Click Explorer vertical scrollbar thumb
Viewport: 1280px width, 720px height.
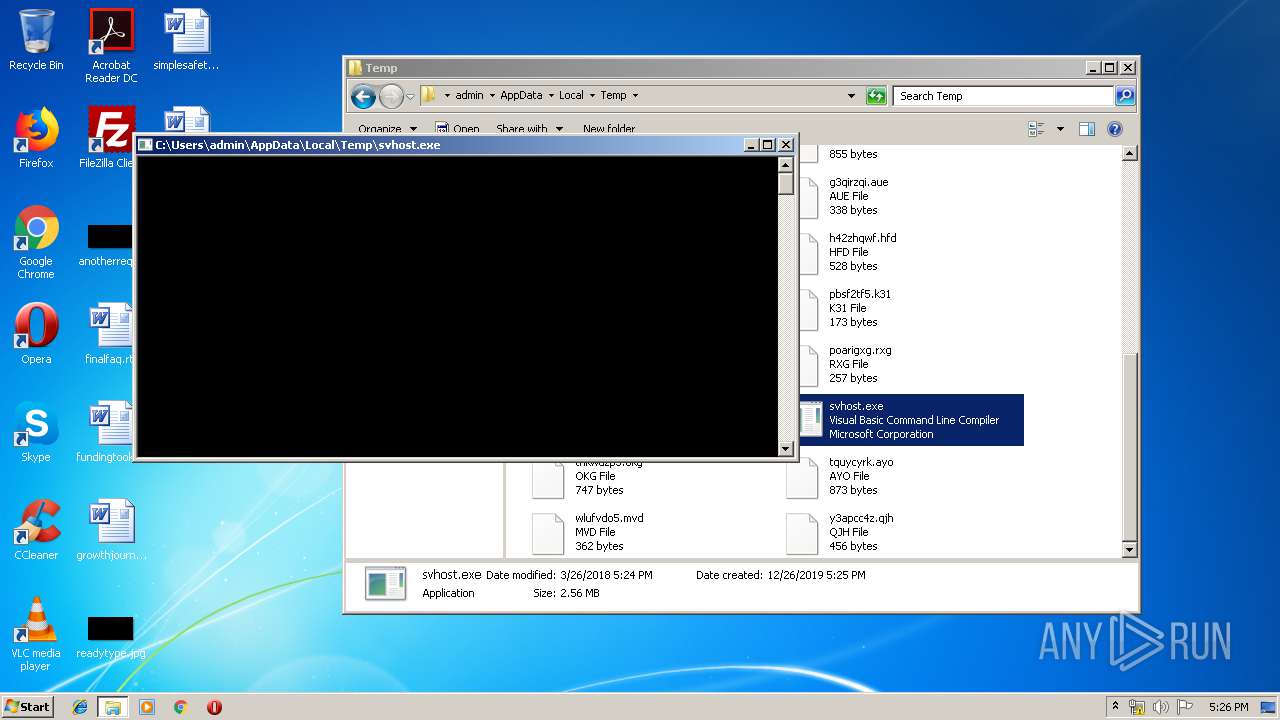1129,448
